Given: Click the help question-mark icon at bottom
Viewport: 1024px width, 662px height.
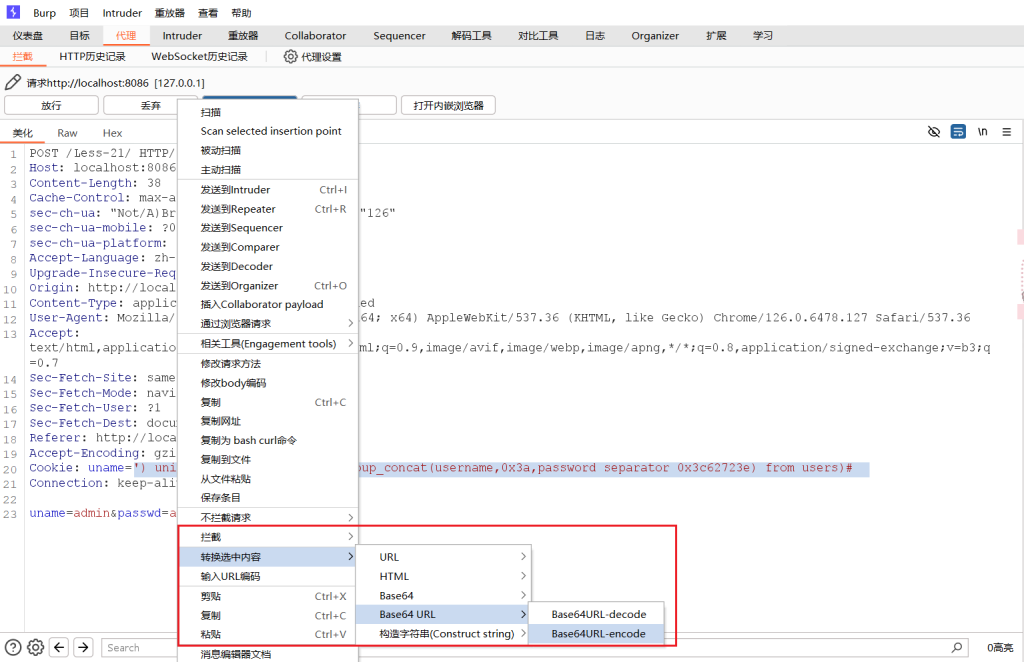Looking at the screenshot, I should coord(13,647).
